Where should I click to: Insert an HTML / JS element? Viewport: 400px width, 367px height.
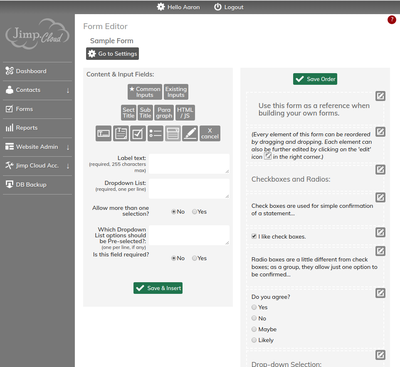click(185, 113)
